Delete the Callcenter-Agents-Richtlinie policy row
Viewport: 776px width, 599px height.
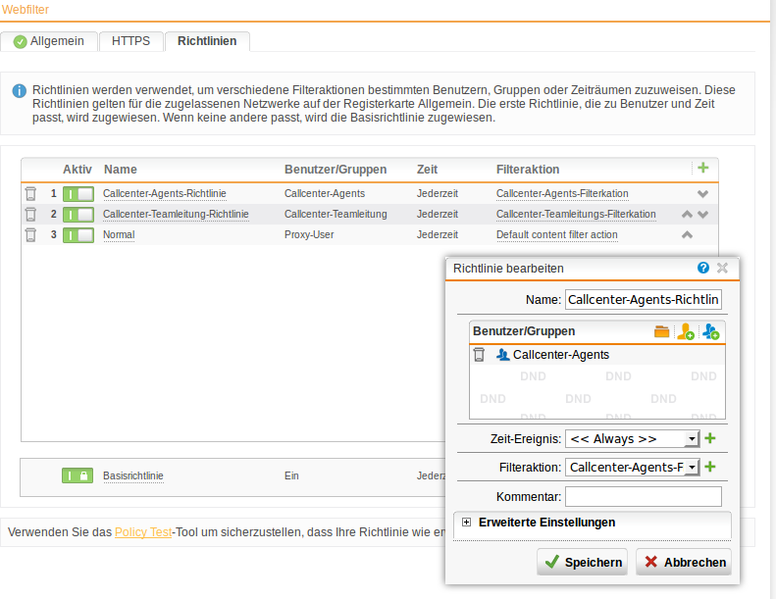coord(31,193)
